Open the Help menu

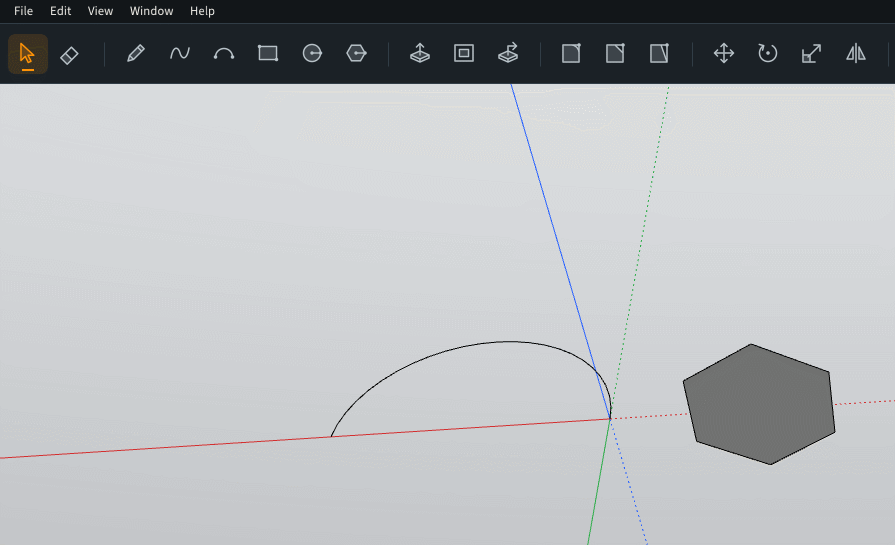[202, 11]
